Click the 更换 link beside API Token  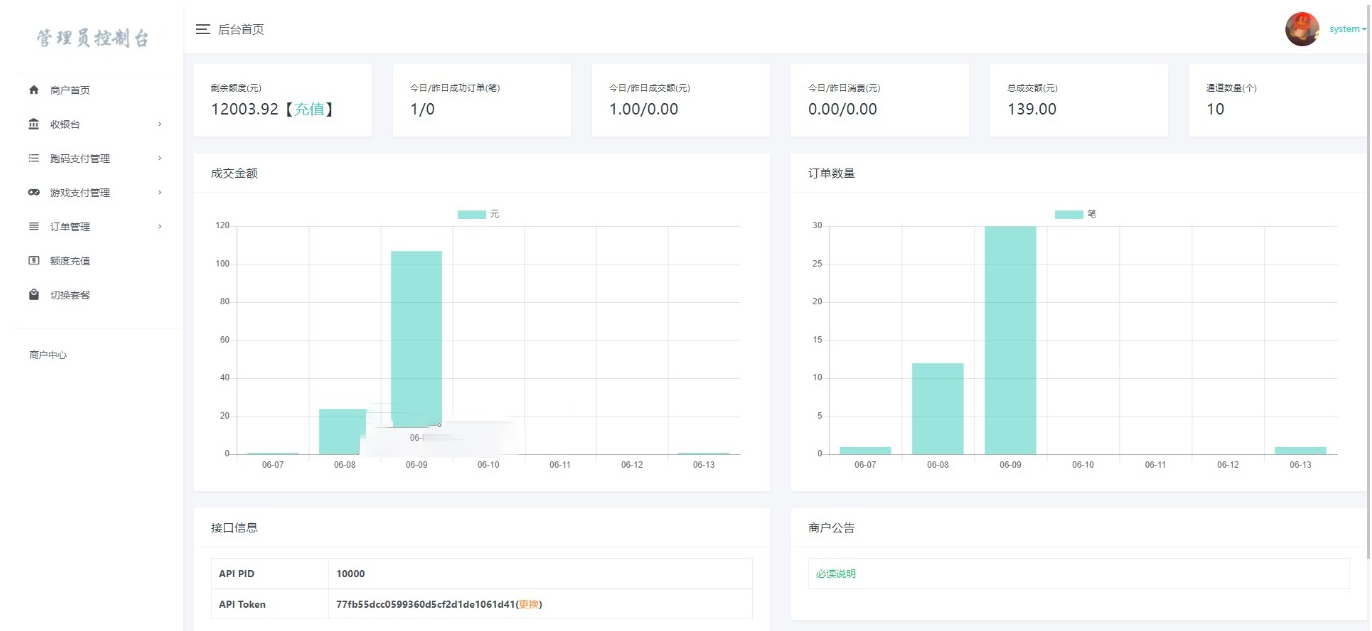click(528, 604)
